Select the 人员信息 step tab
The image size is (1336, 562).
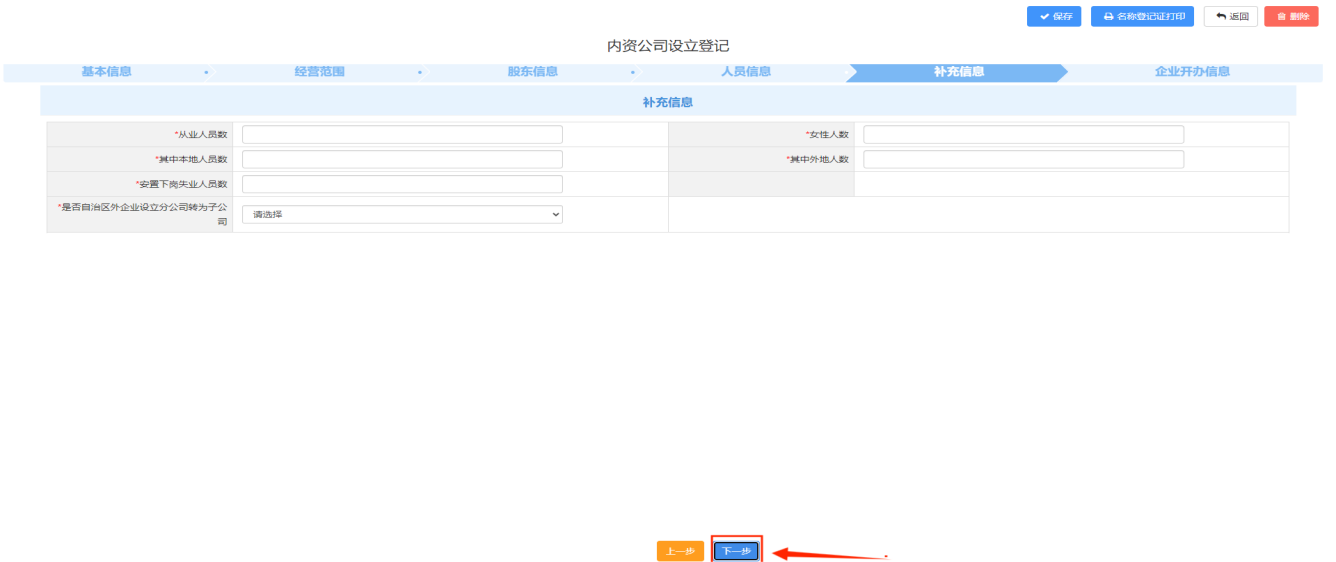(746, 72)
